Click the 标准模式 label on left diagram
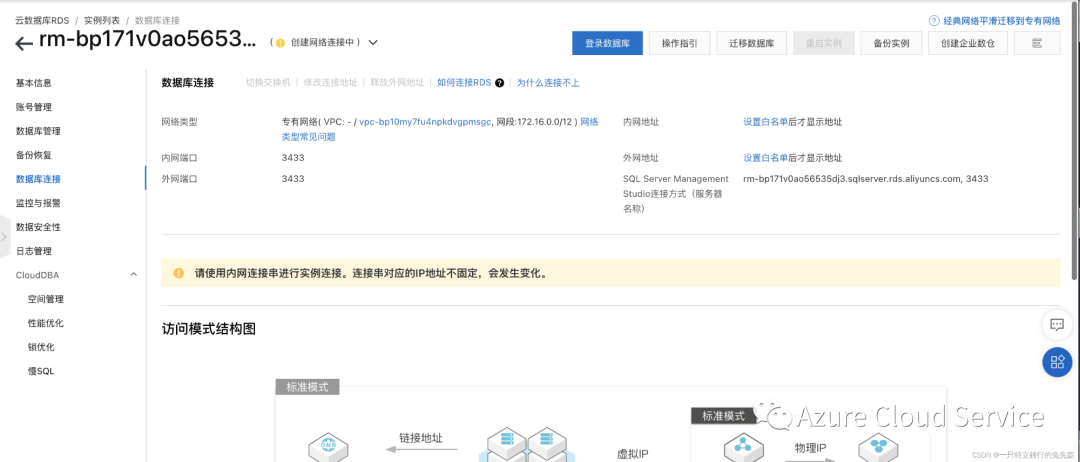 307,387
